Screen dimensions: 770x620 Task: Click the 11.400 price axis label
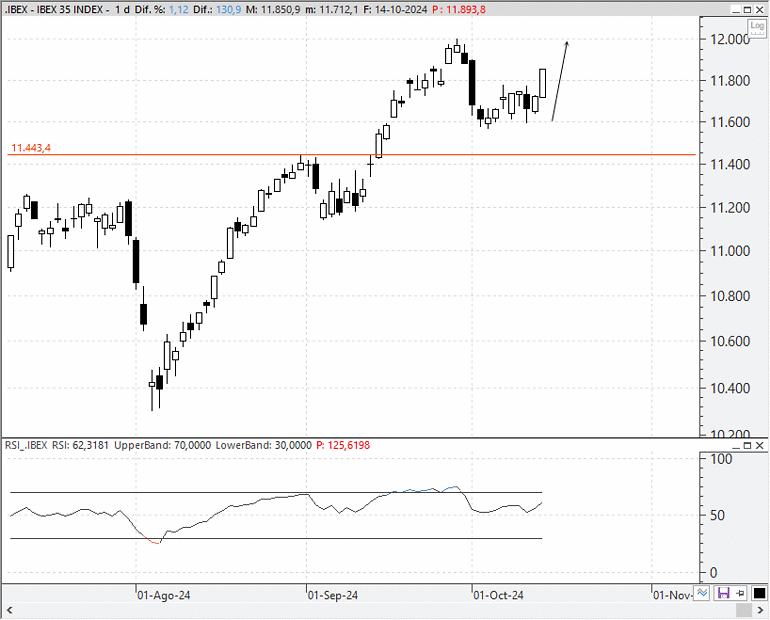[x=730, y=164]
